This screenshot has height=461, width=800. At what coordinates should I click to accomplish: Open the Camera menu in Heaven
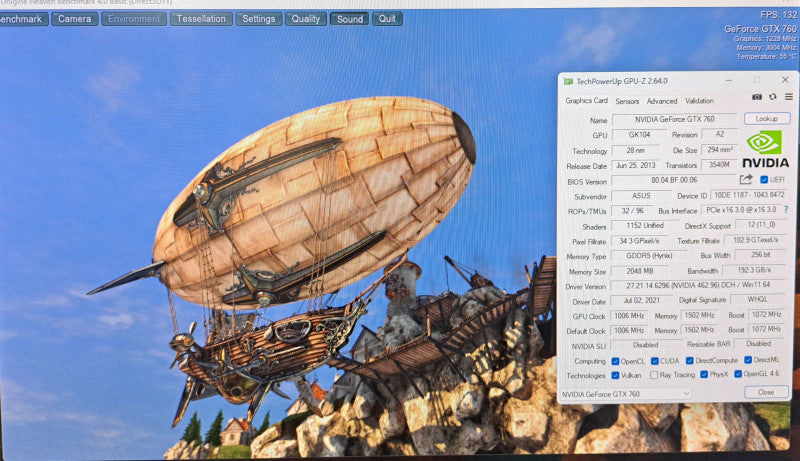(x=74, y=19)
